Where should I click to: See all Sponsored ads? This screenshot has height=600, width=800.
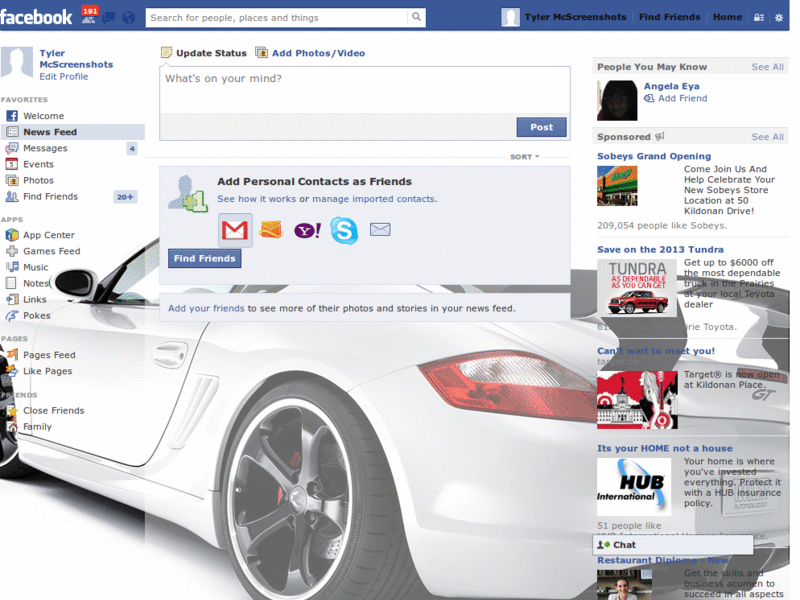[x=767, y=137]
